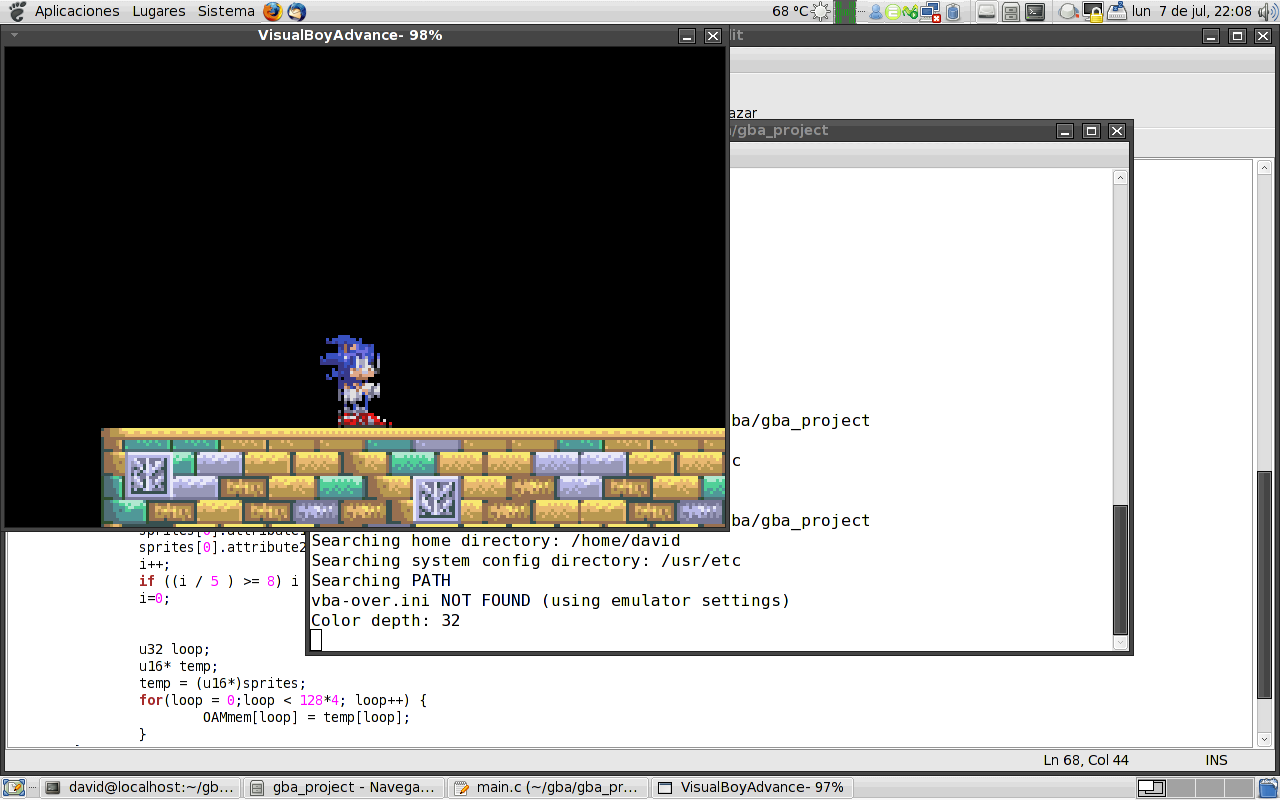
Task: Click the terminal scrollbar thumb
Action: coord(1120,569)
